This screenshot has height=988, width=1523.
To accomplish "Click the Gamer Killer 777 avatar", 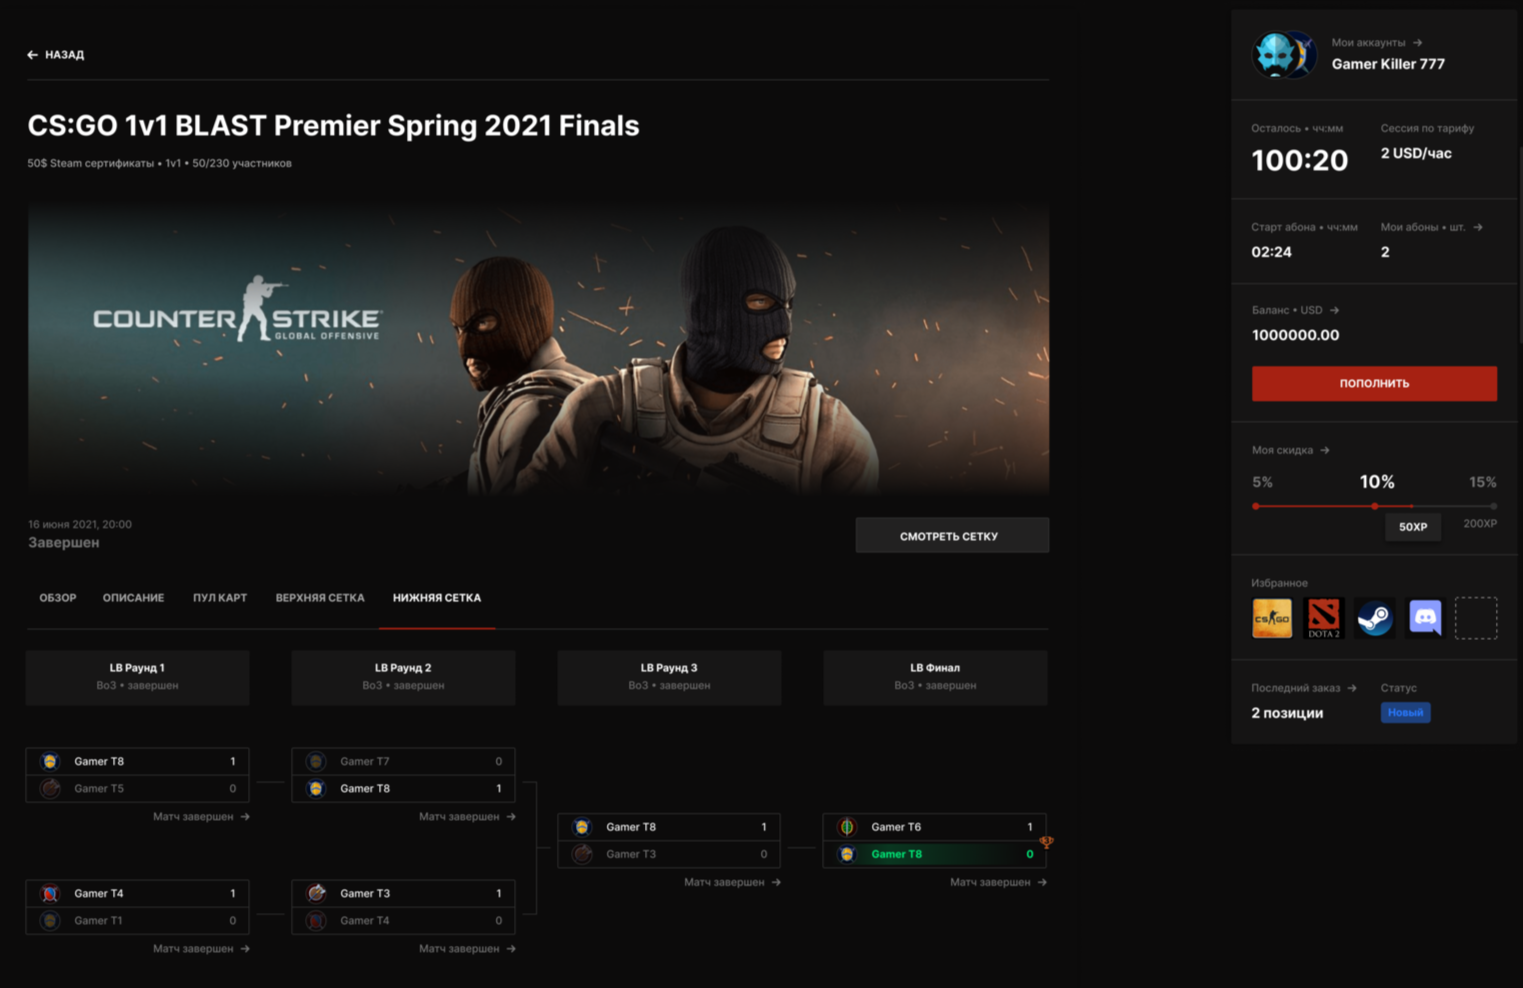I will click(x=1284, y=54).
